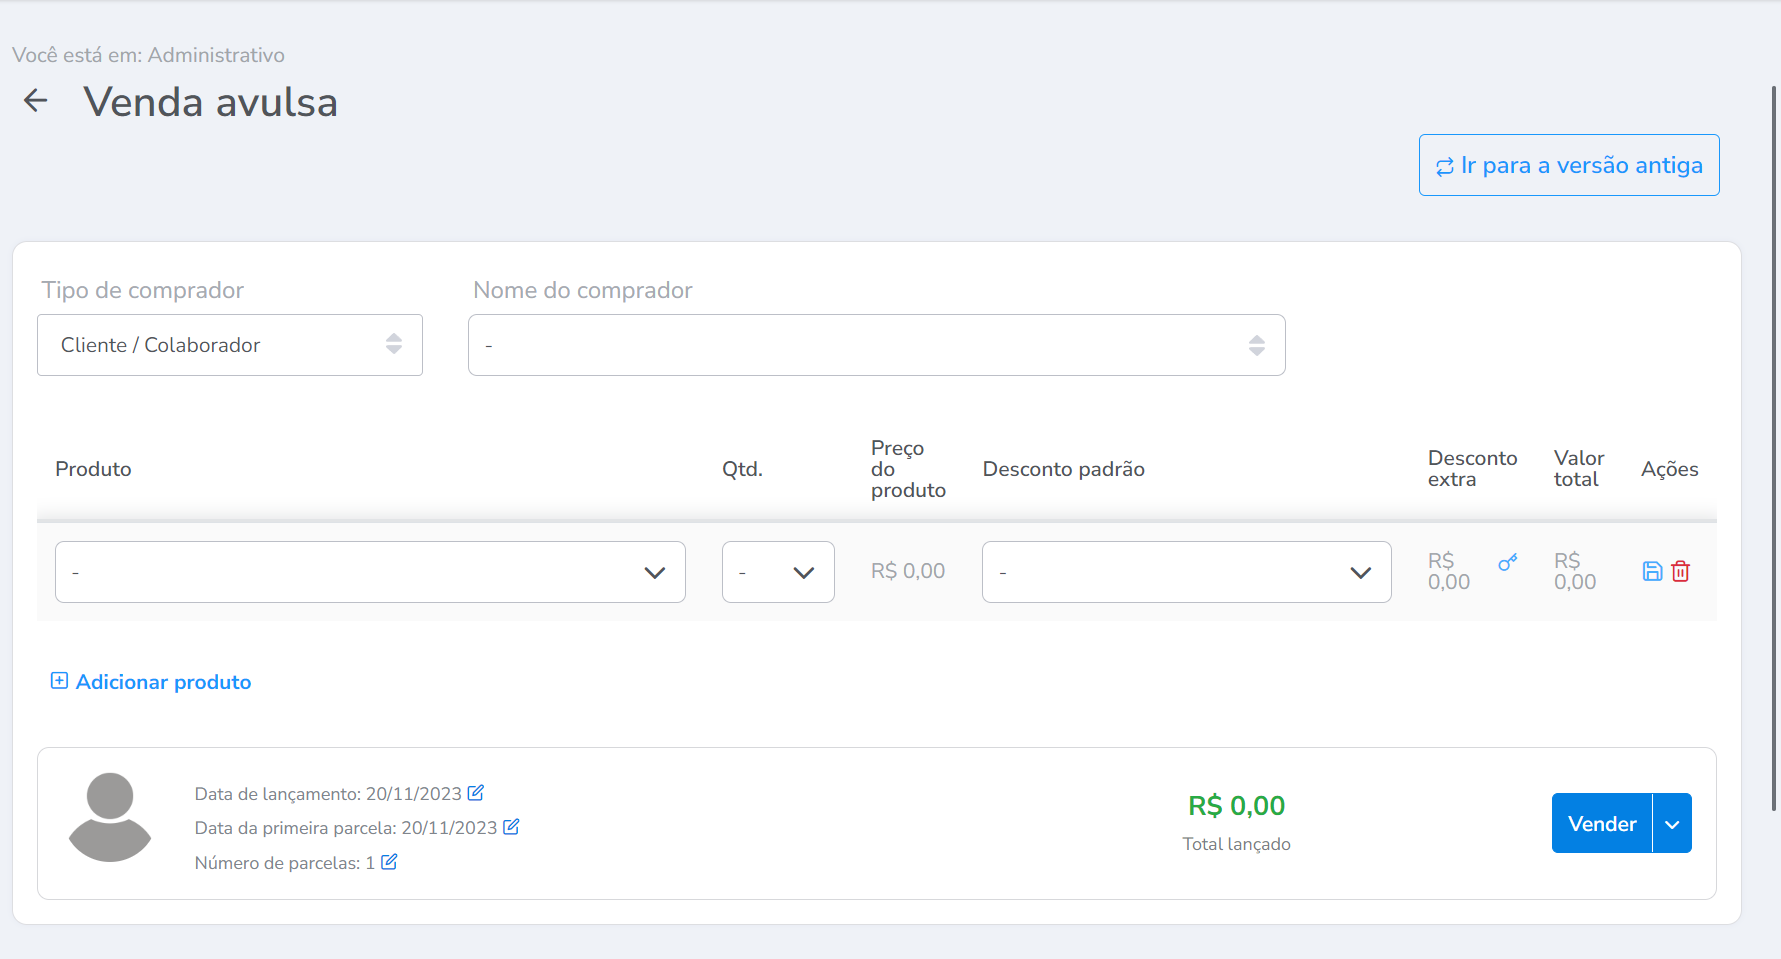The width and height of the screenshot is (1781, 959).
Task: Edit the Número de parcelas value
Action: [x=389, y=862]
